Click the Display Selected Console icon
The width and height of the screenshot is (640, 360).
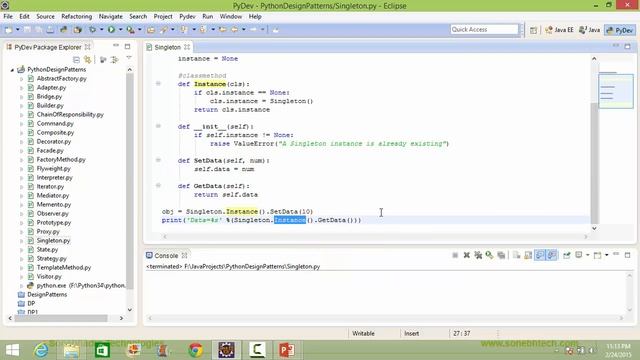579,255
